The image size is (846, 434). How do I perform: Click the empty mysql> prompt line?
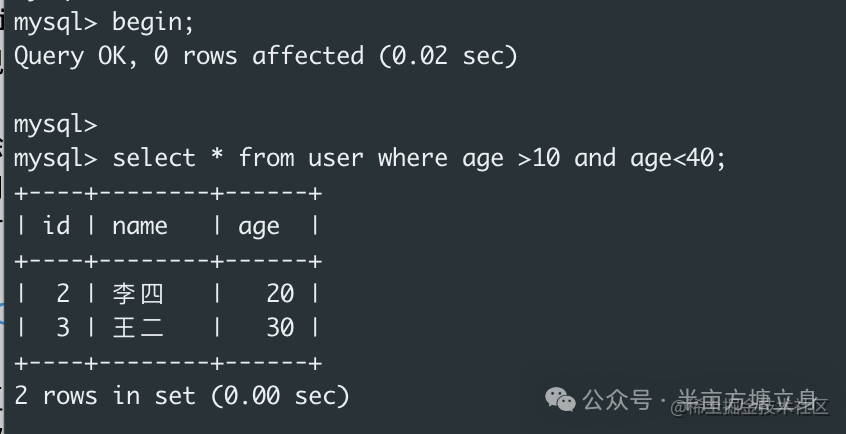coord(55,125)
